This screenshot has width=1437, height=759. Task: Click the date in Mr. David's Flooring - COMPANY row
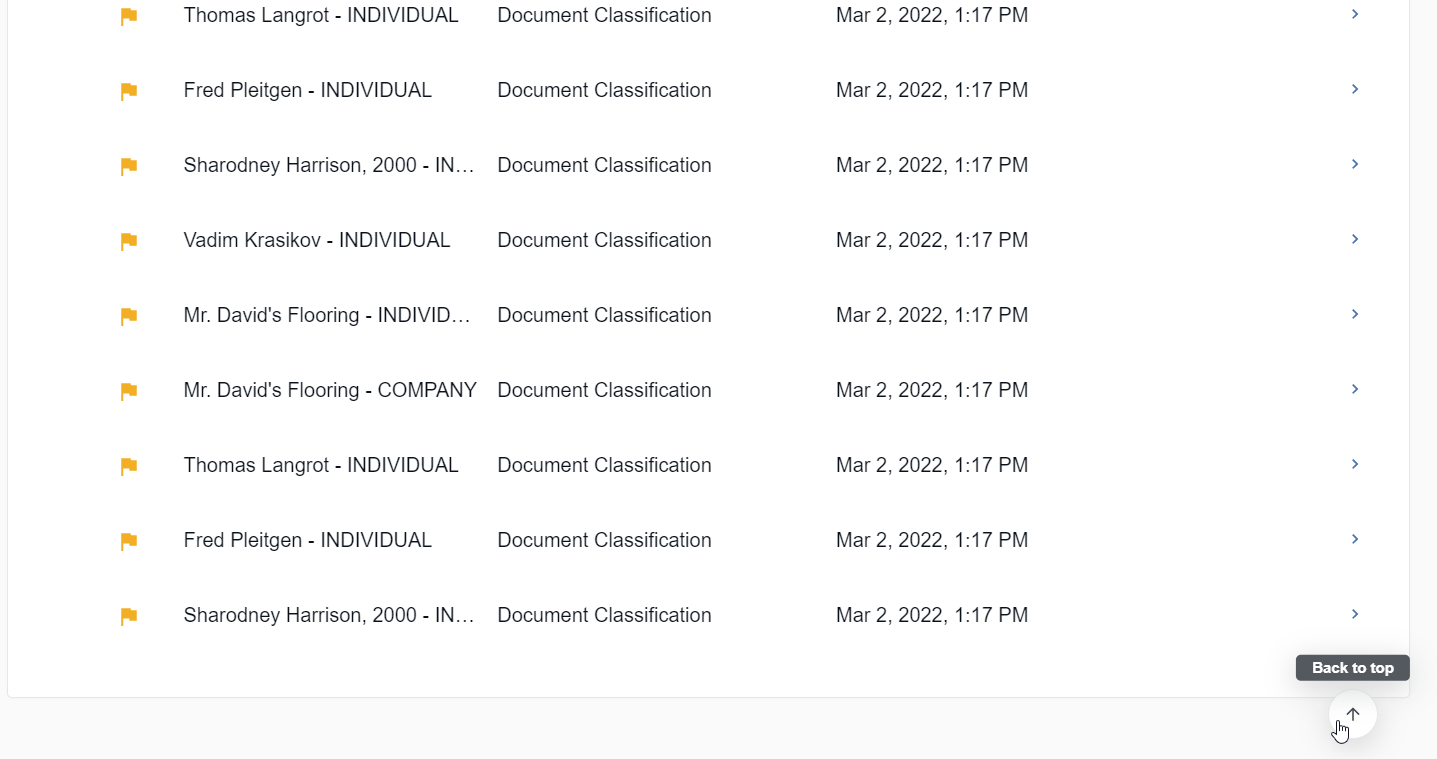click(932, 390)
